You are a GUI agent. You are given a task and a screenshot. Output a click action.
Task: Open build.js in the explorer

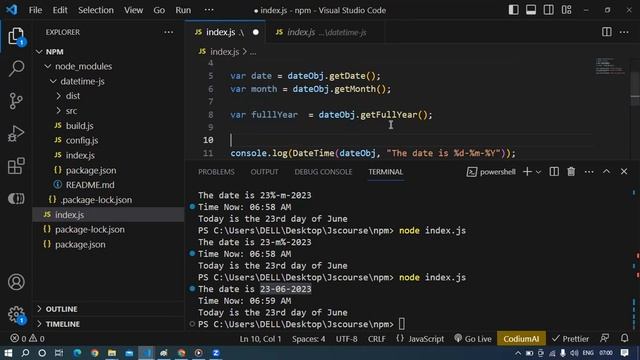pos(80,126)
